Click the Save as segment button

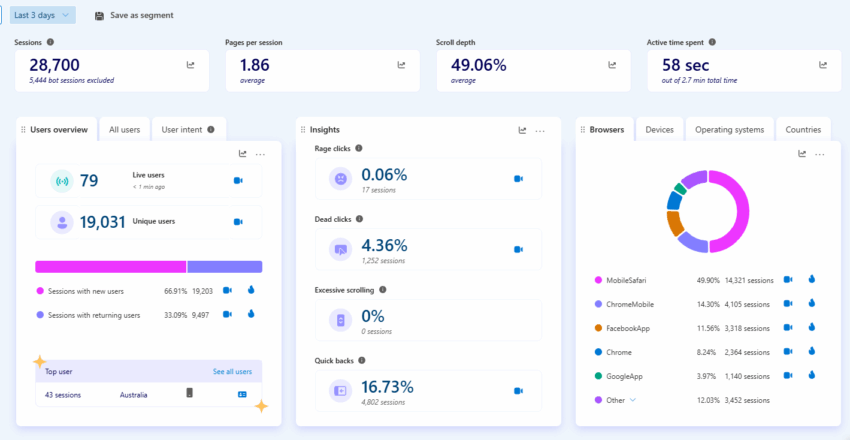coord(134,15)
